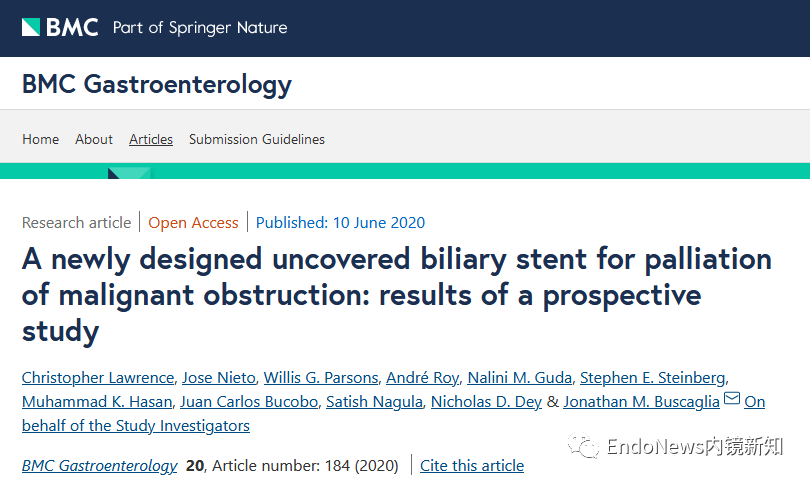
Task: Click italic BMC Gastroenterology citation link
Action: click(x=99, y=465)
